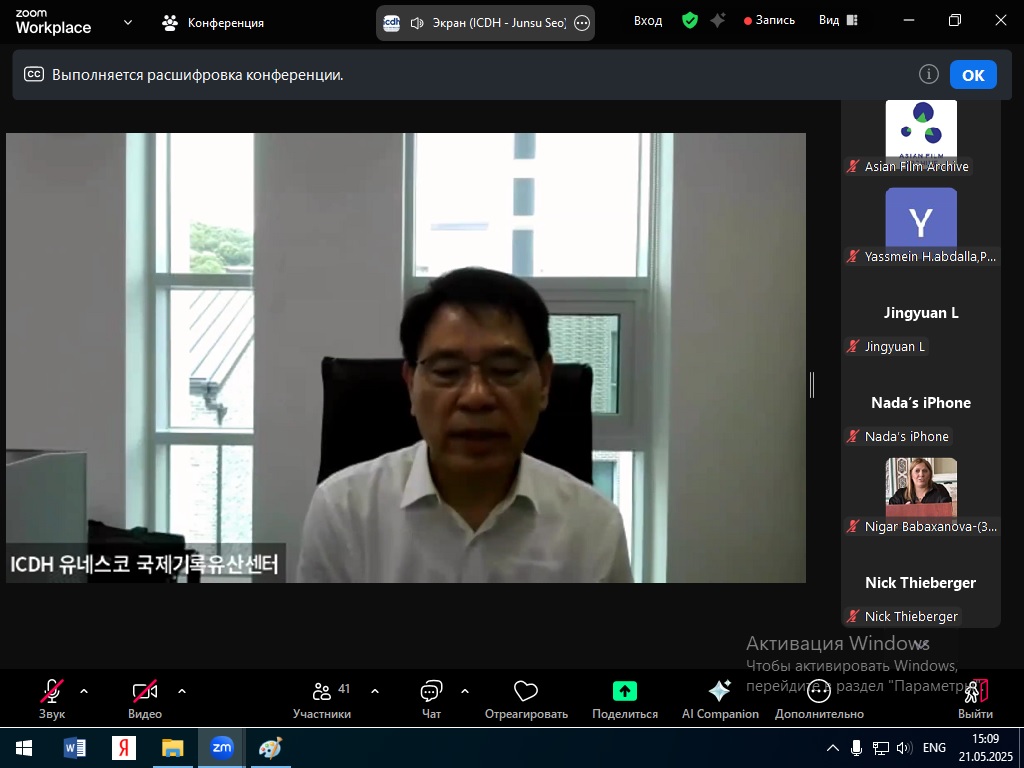Screen dimensions: 1024x768
Task: Expand video options arrow next to Видео
Action: click(182, 691)
